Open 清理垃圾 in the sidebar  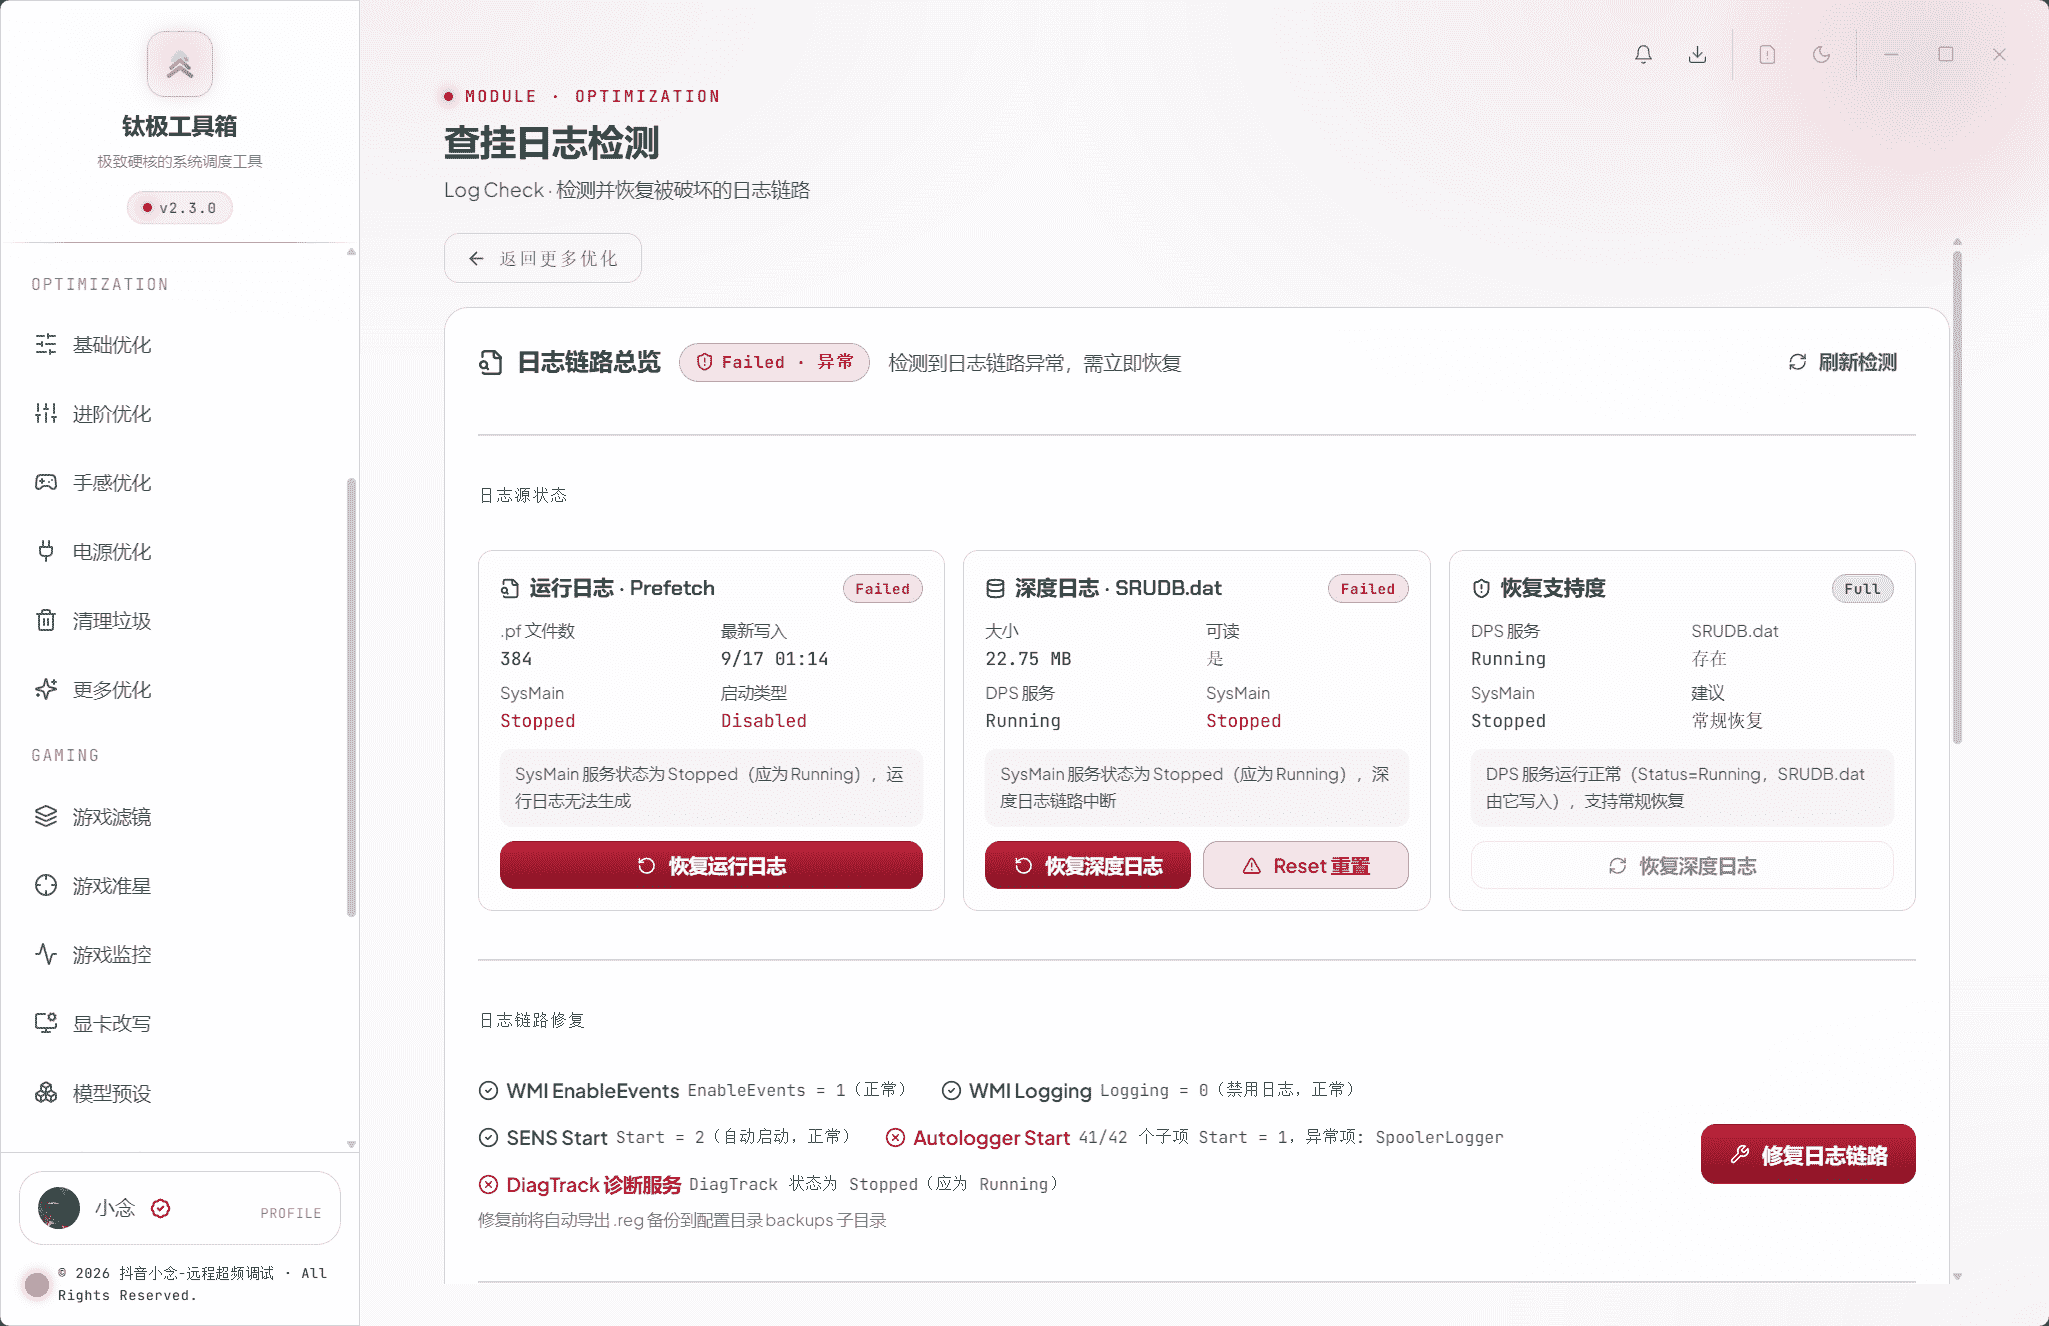coord(180,621)
